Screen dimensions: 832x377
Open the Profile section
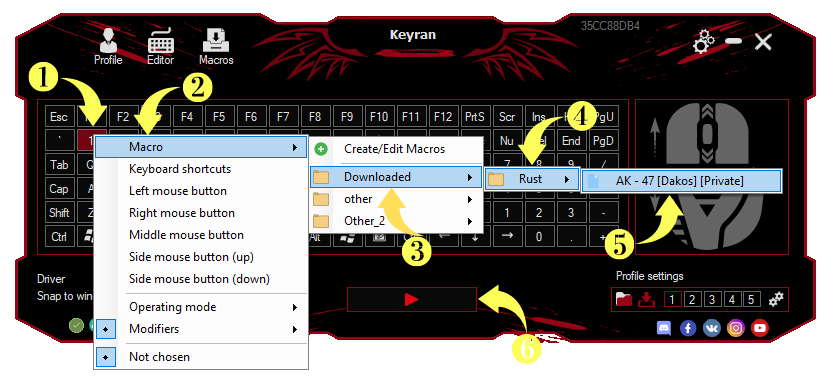[x=108, y=47]
